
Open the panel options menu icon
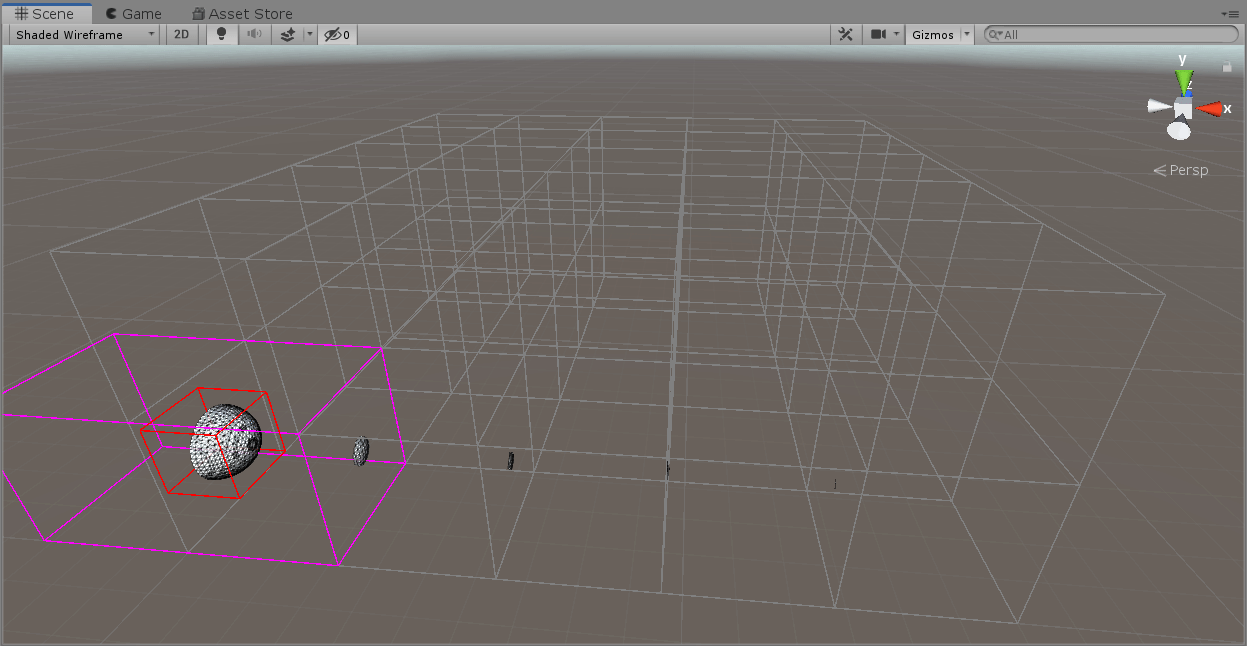pos(1229,14)
